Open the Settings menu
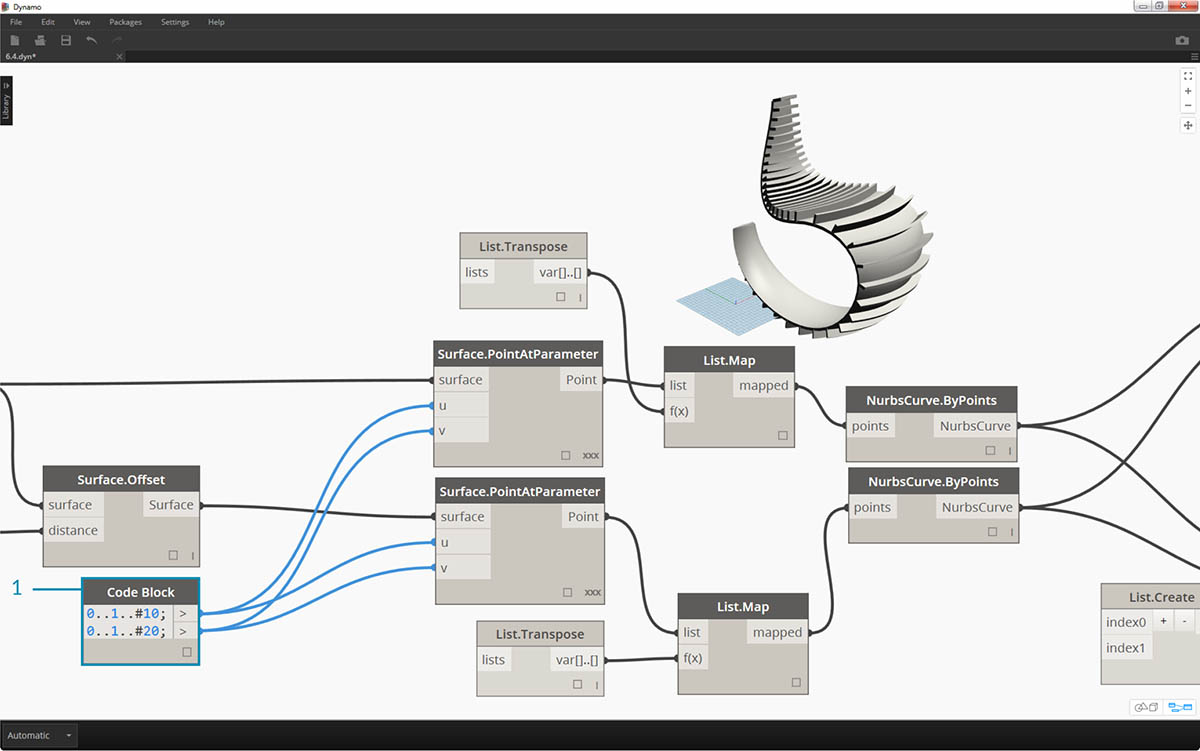This screenshot has width=1200, height=751. click(175, 22)
